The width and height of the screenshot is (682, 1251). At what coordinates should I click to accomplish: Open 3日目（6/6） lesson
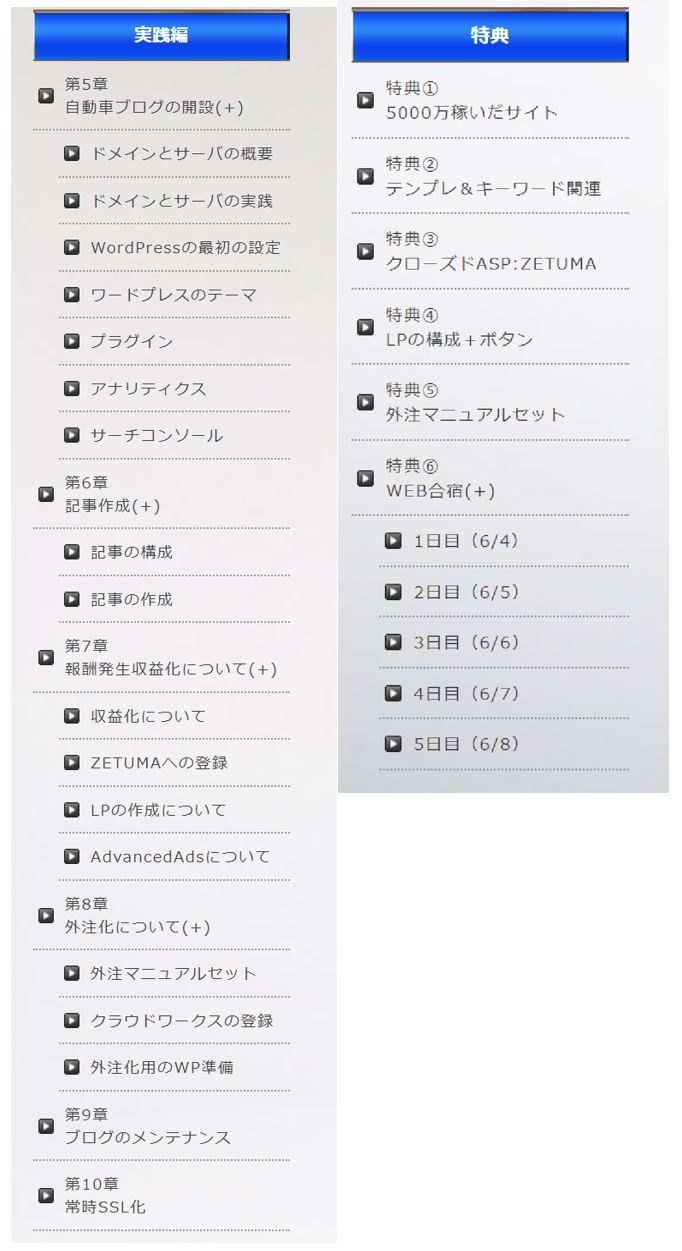(466, 643)
